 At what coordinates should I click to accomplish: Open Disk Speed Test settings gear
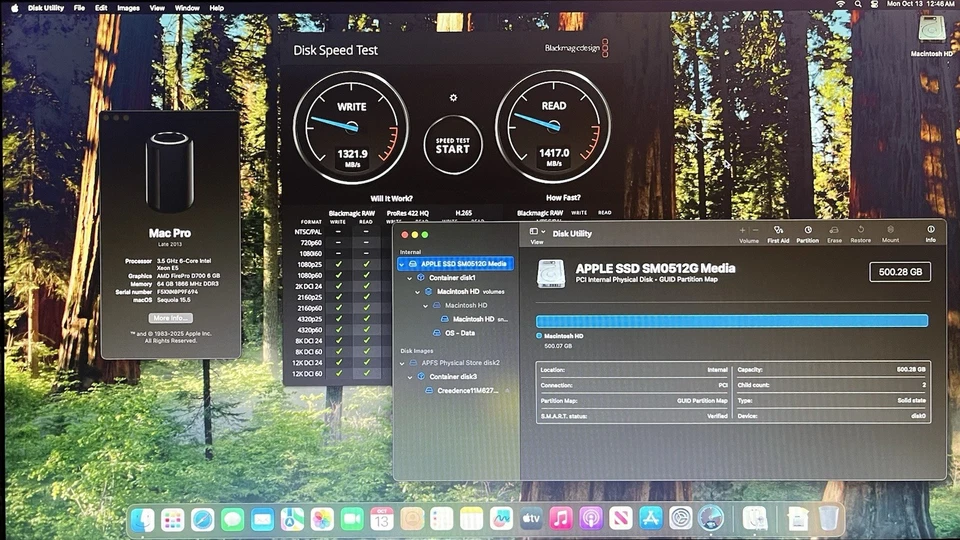coord(453,98)
